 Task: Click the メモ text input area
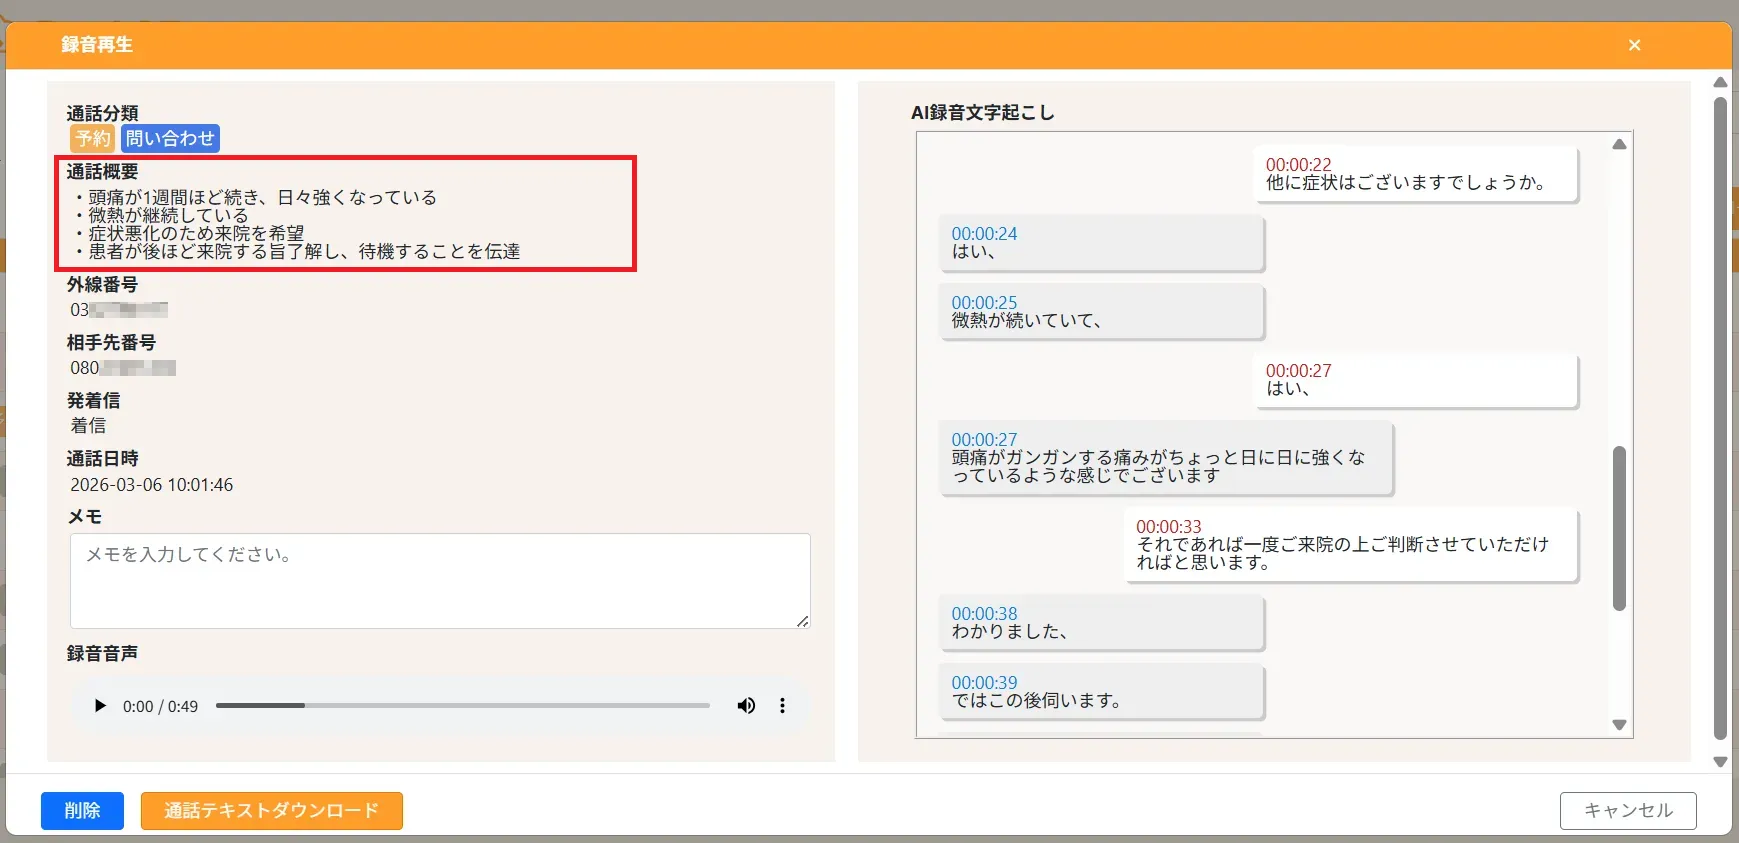pyautogui.click(x=439, y=580)
